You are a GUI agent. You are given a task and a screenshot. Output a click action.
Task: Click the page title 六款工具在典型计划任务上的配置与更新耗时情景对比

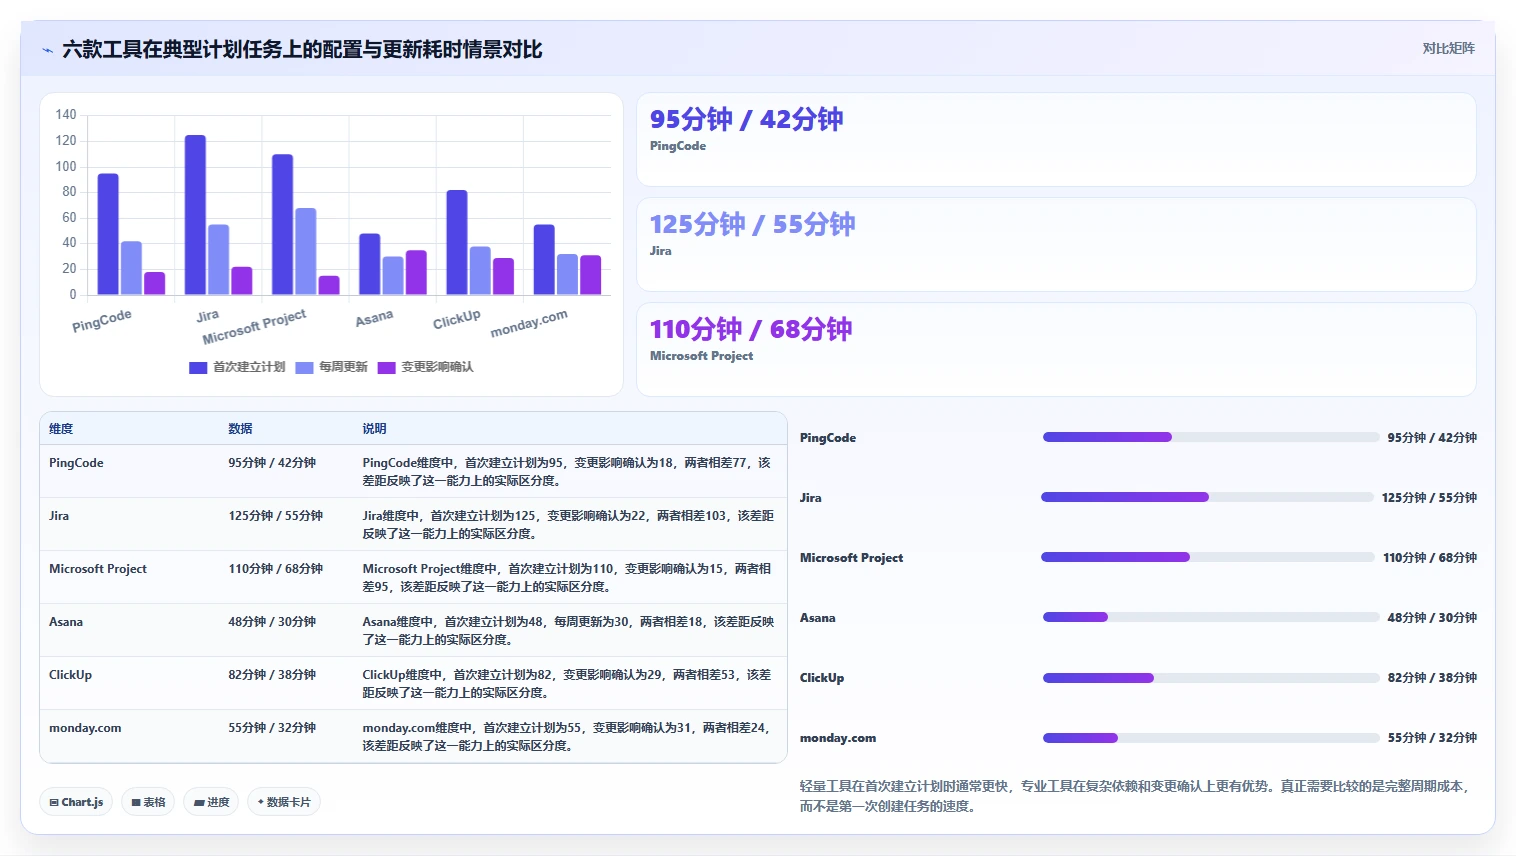[x=302, y=49]
